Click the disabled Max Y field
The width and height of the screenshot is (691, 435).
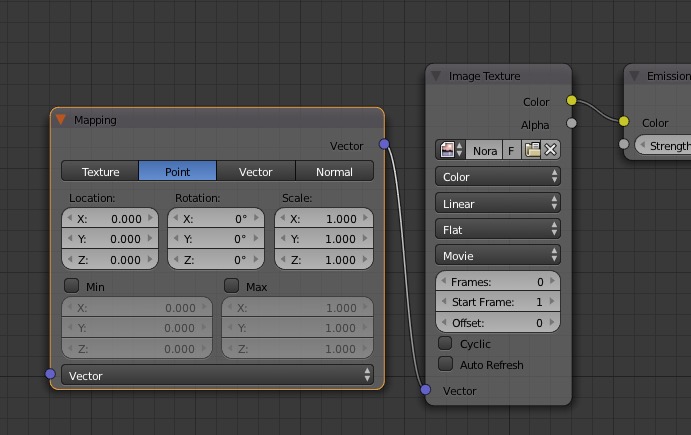point(297,327)
